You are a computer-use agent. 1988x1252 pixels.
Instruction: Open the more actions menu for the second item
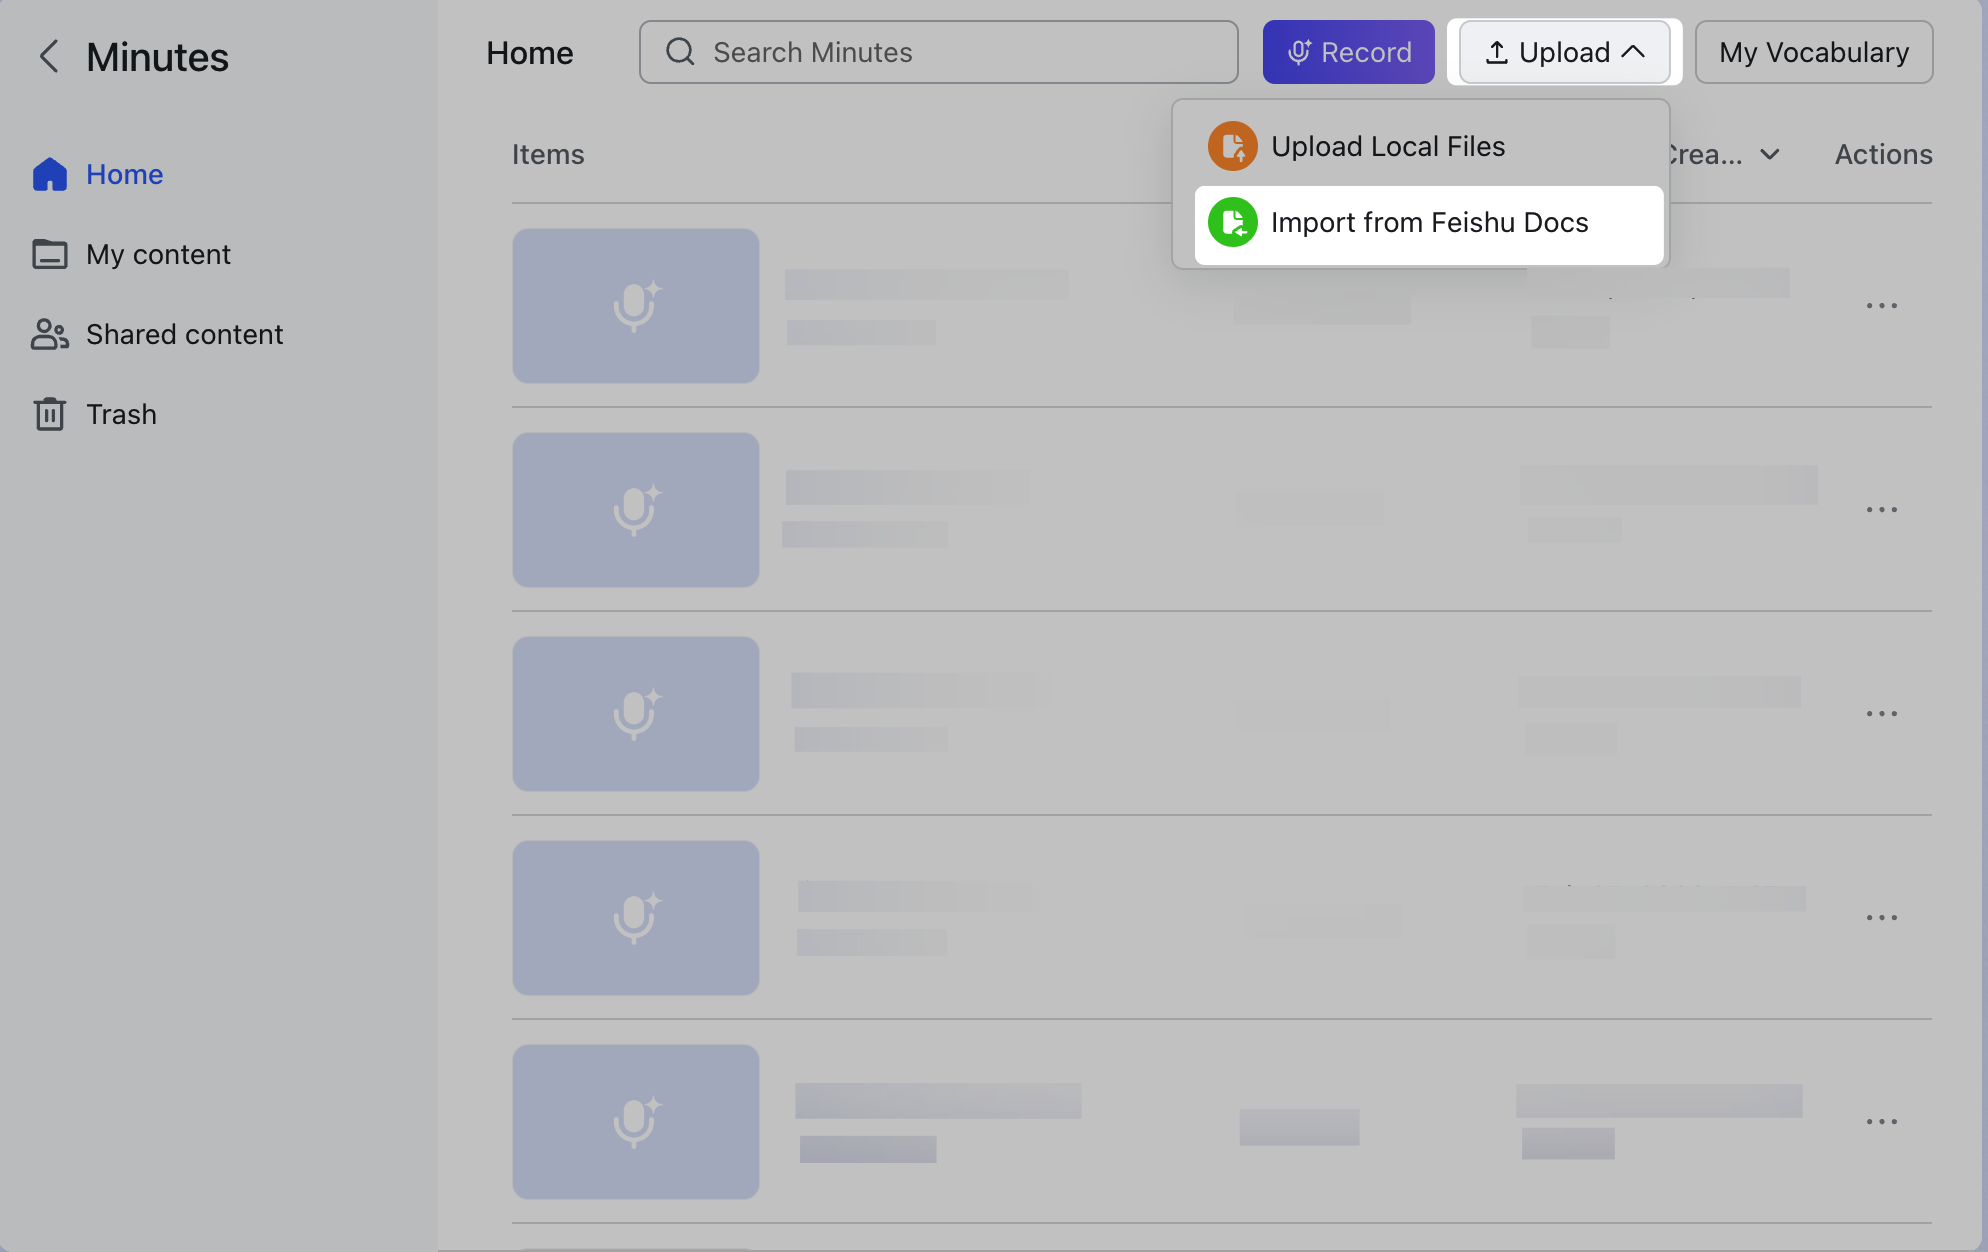point(1882,510)
